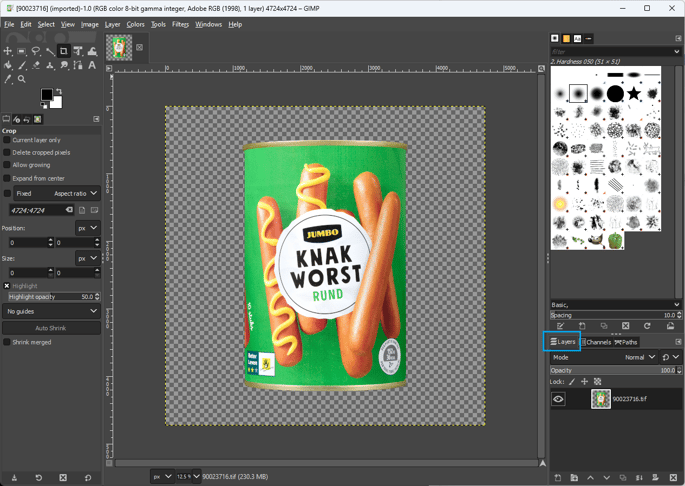Open the Fixed Aspect ratio dropdown

(x=57, y=193)
